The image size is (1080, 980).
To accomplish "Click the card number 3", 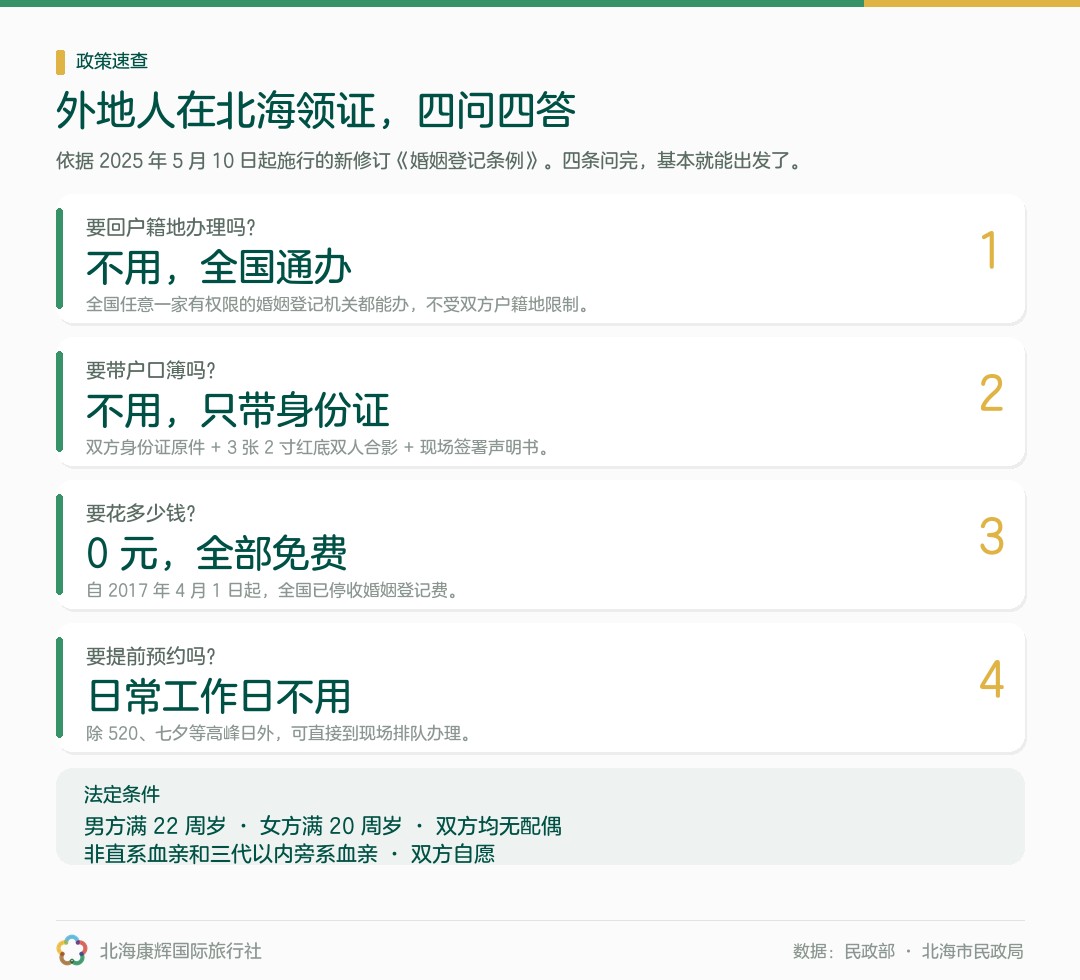I will coord(991,536).
